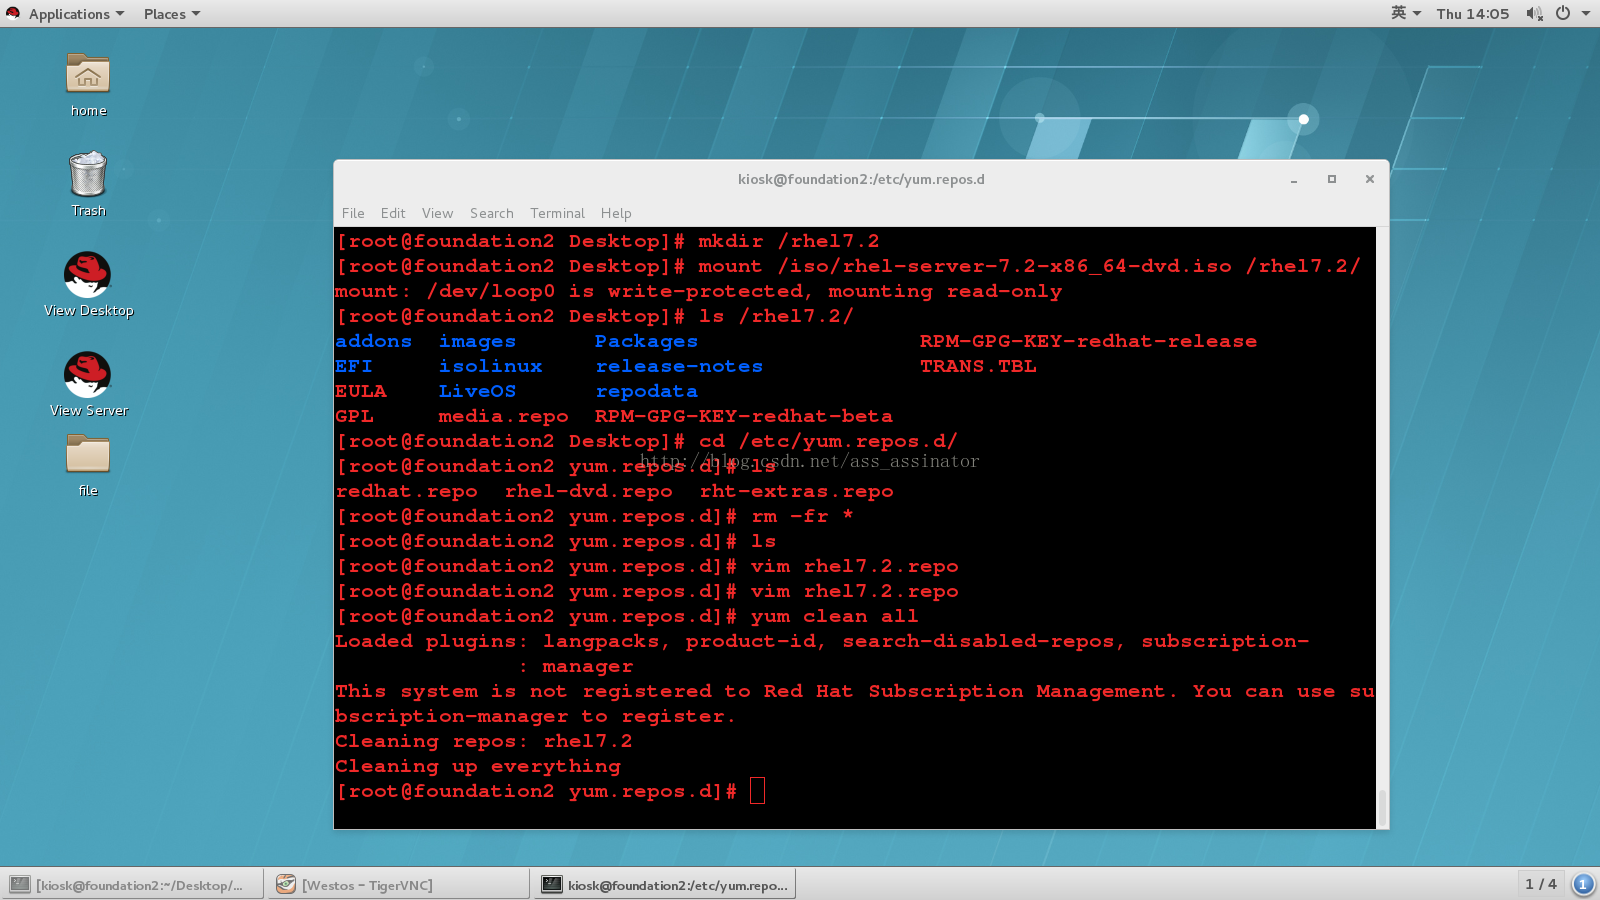Click the terminal cursor at the prompt

point(757,791)
